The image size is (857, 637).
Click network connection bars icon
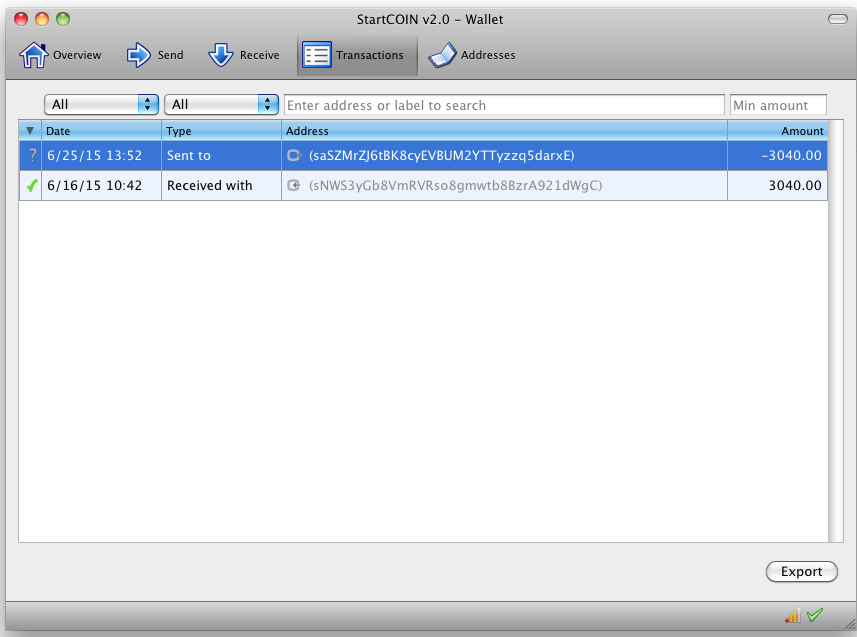pyautogui.click(x=793, y=616)
